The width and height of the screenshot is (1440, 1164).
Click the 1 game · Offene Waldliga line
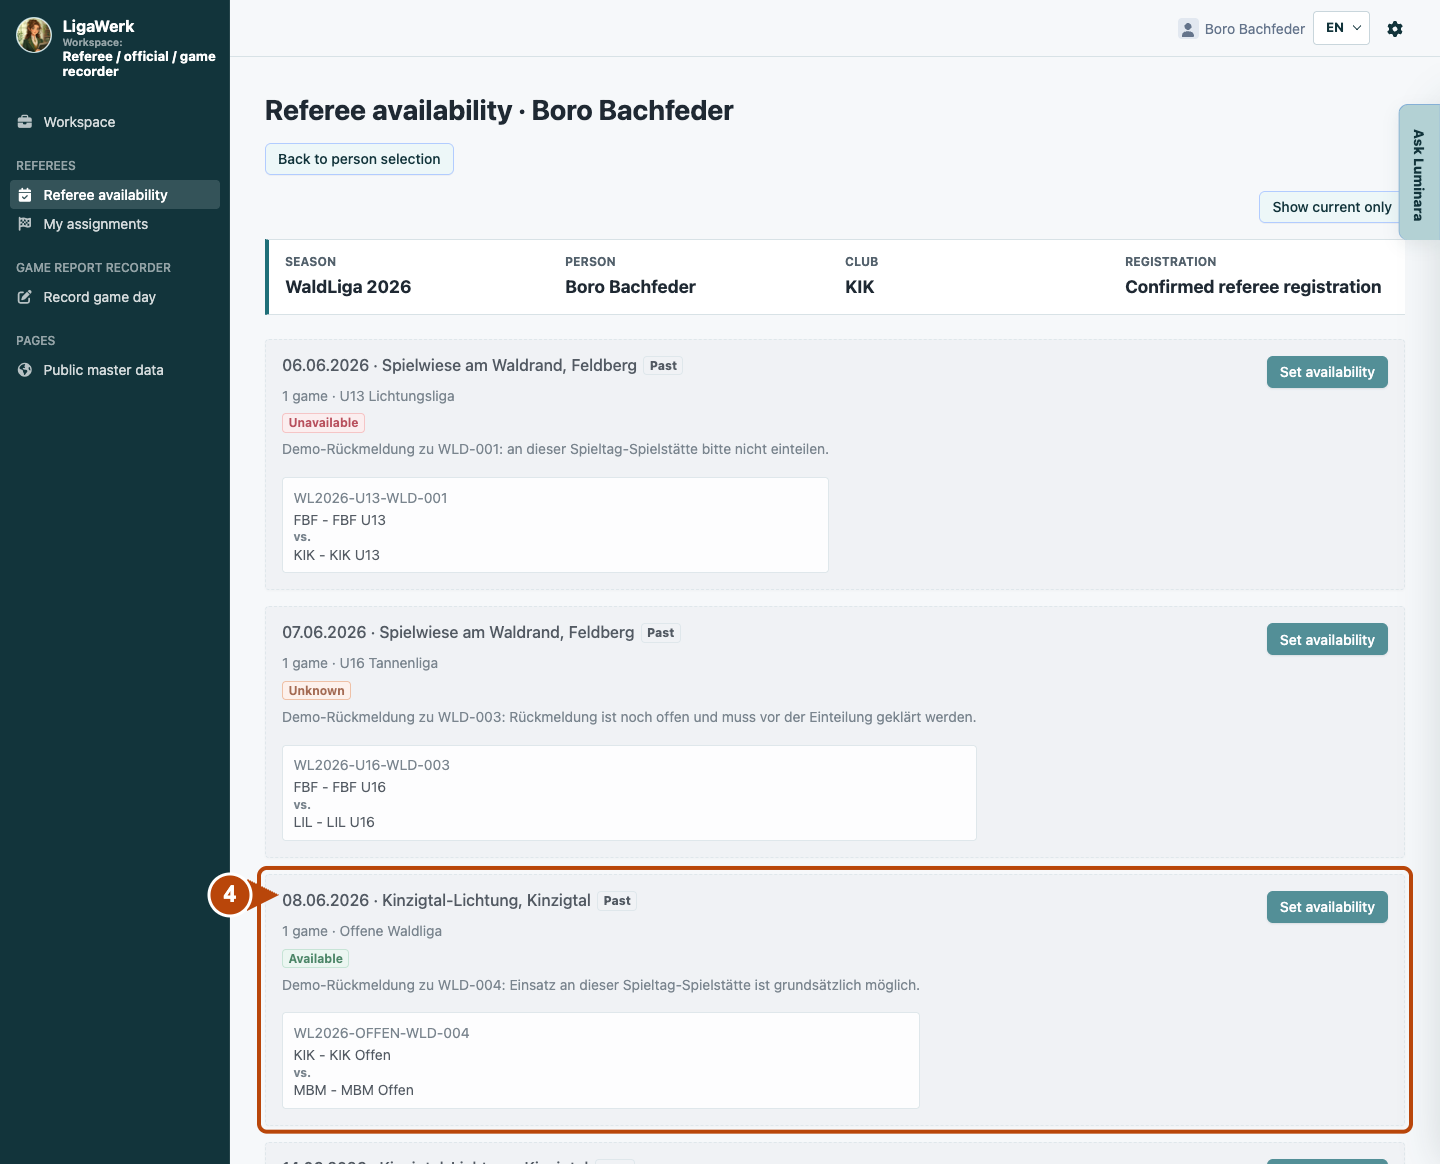click(x=362, y=931)
